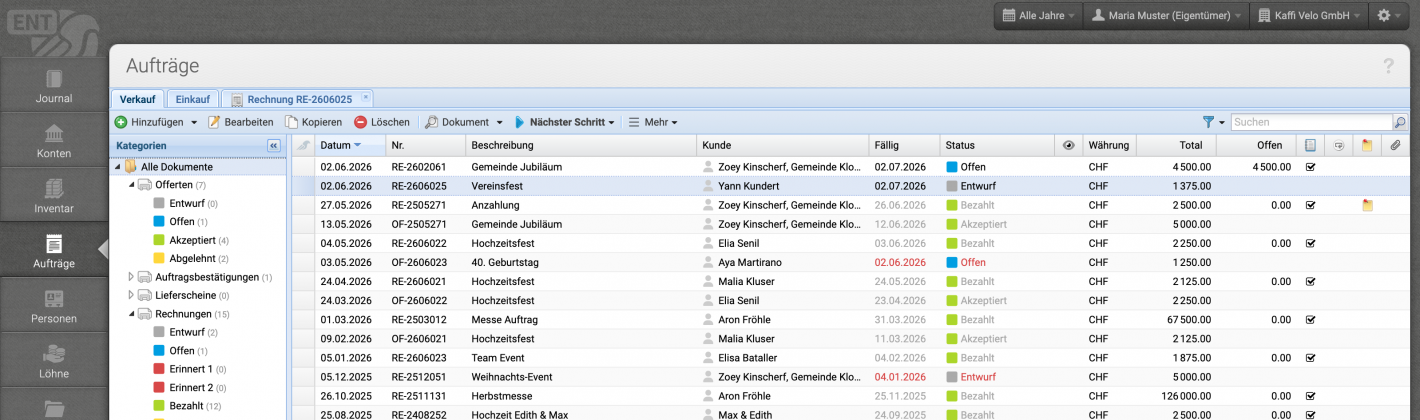The height and width of the screenshot is (420, 1420).
Task: Open the Alle Jahre year dropdown
Action: [1038, 16]
